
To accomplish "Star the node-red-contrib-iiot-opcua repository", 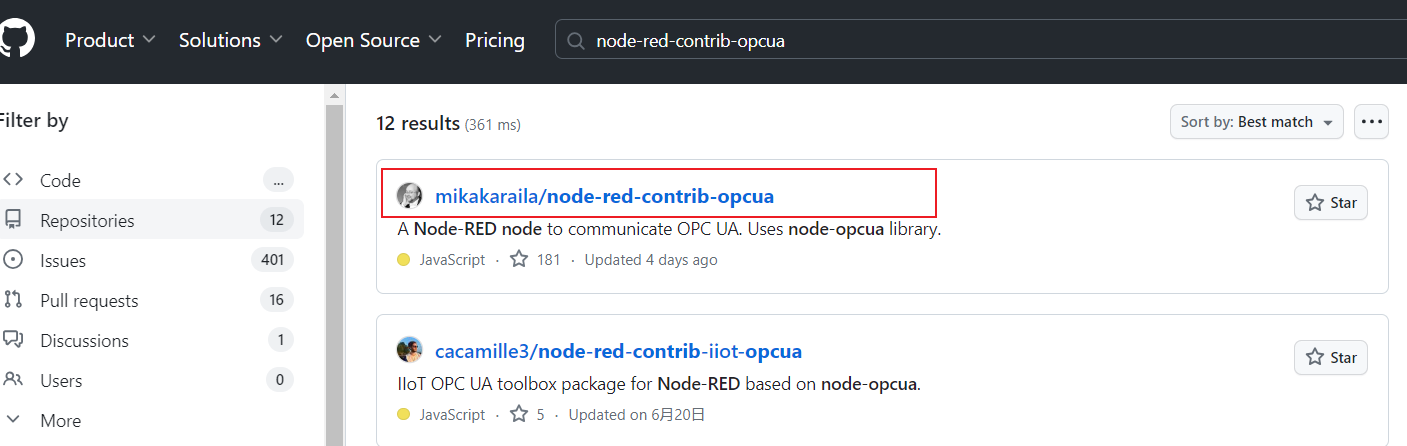I will 1331,358.
